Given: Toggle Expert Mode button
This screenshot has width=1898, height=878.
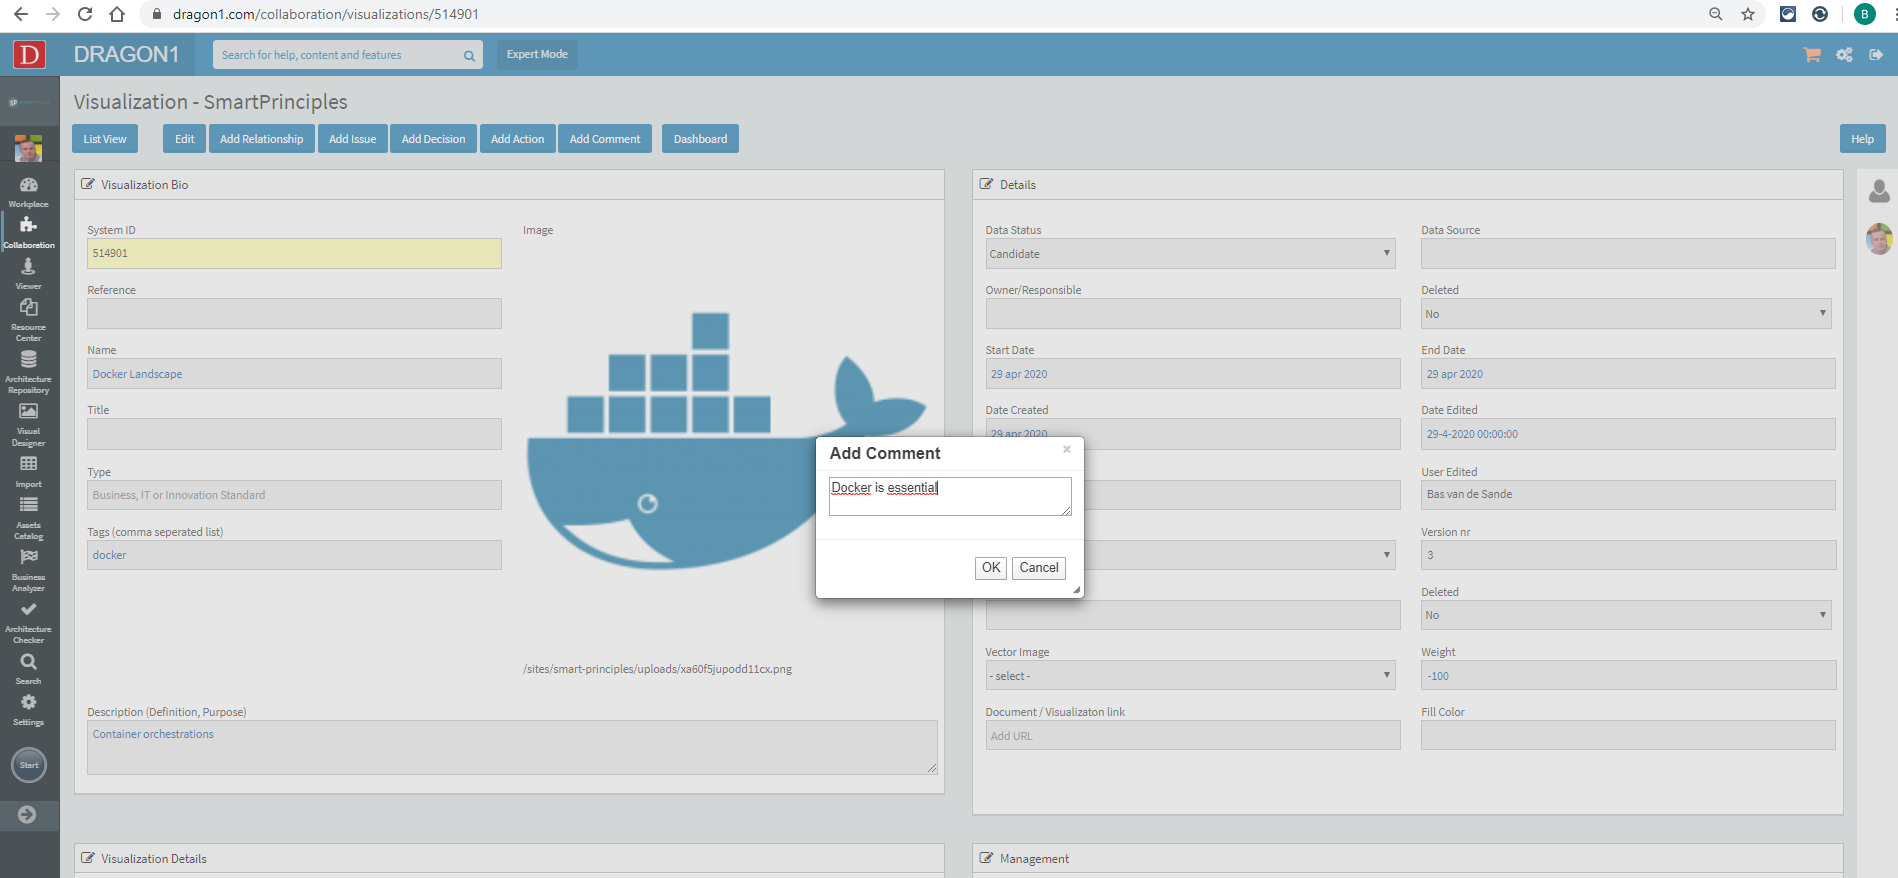Looking at the screenshot, I should 537,55.
